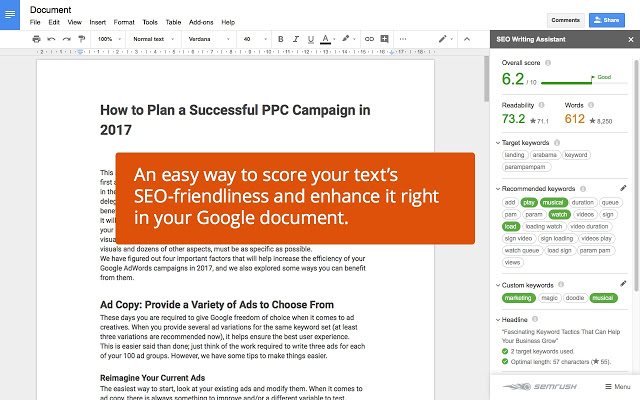Click the document vertical scrollbar
The height and width of the screenshot is (400, 640).
tap(486, 79)
